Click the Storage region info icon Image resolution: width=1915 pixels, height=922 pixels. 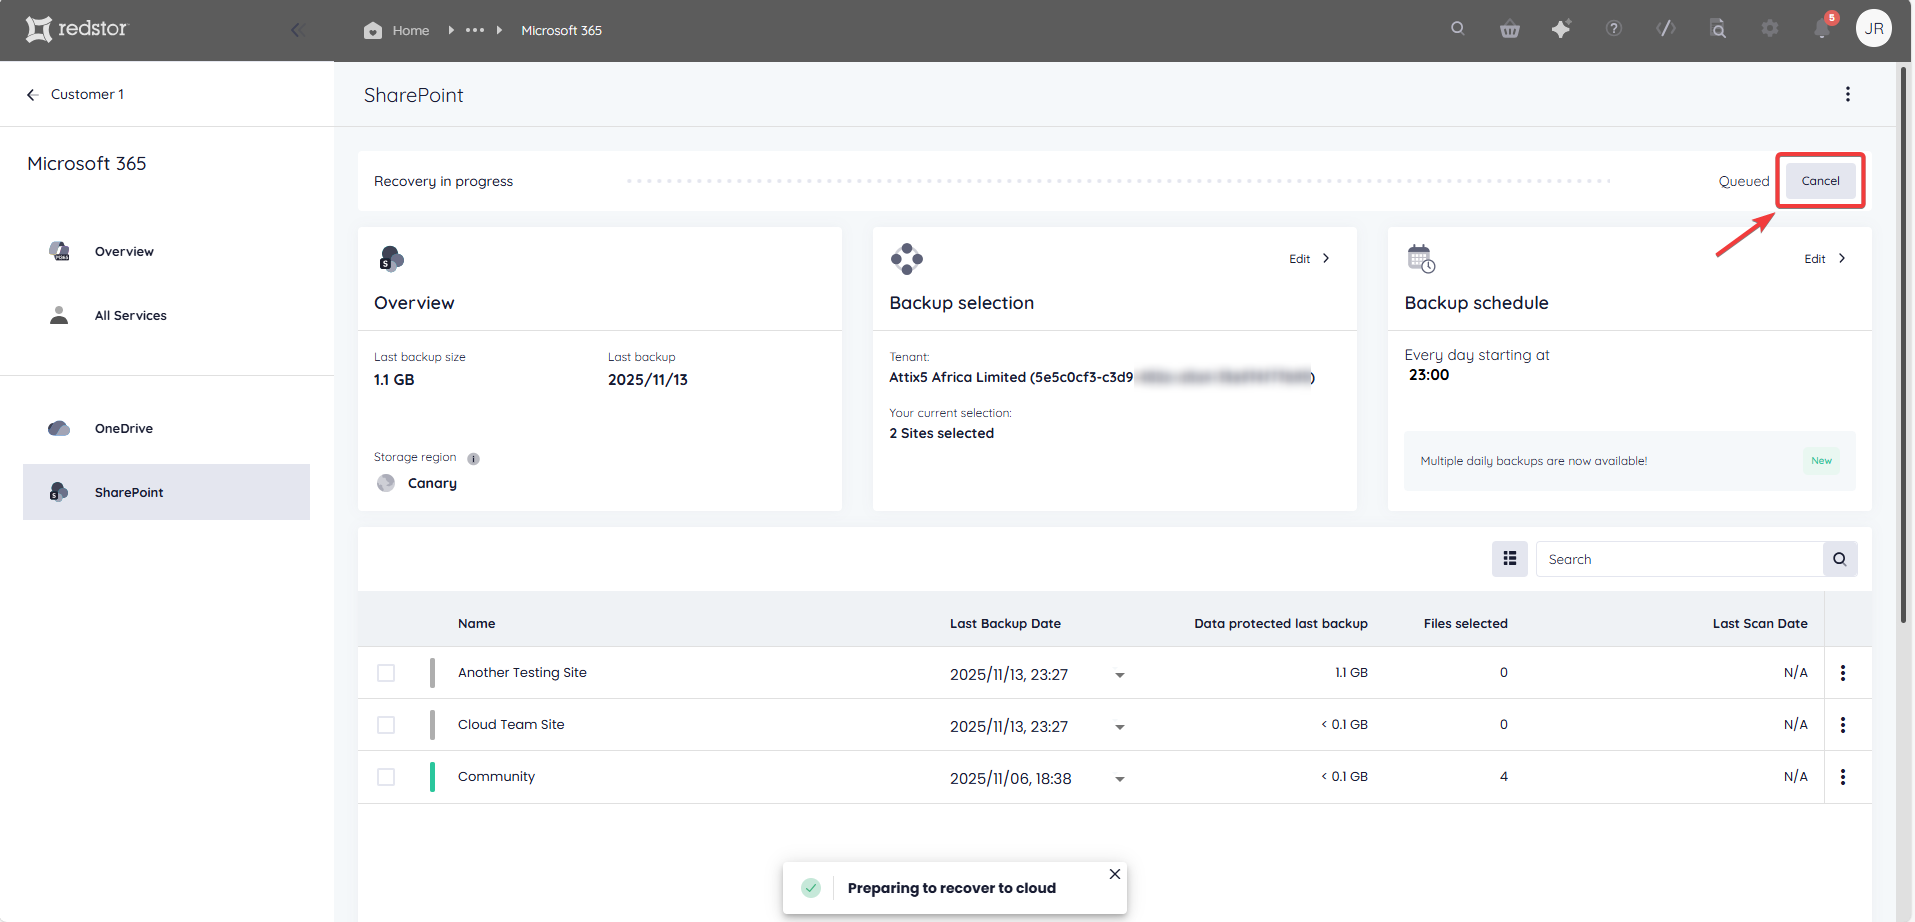(x=474, y=459)
